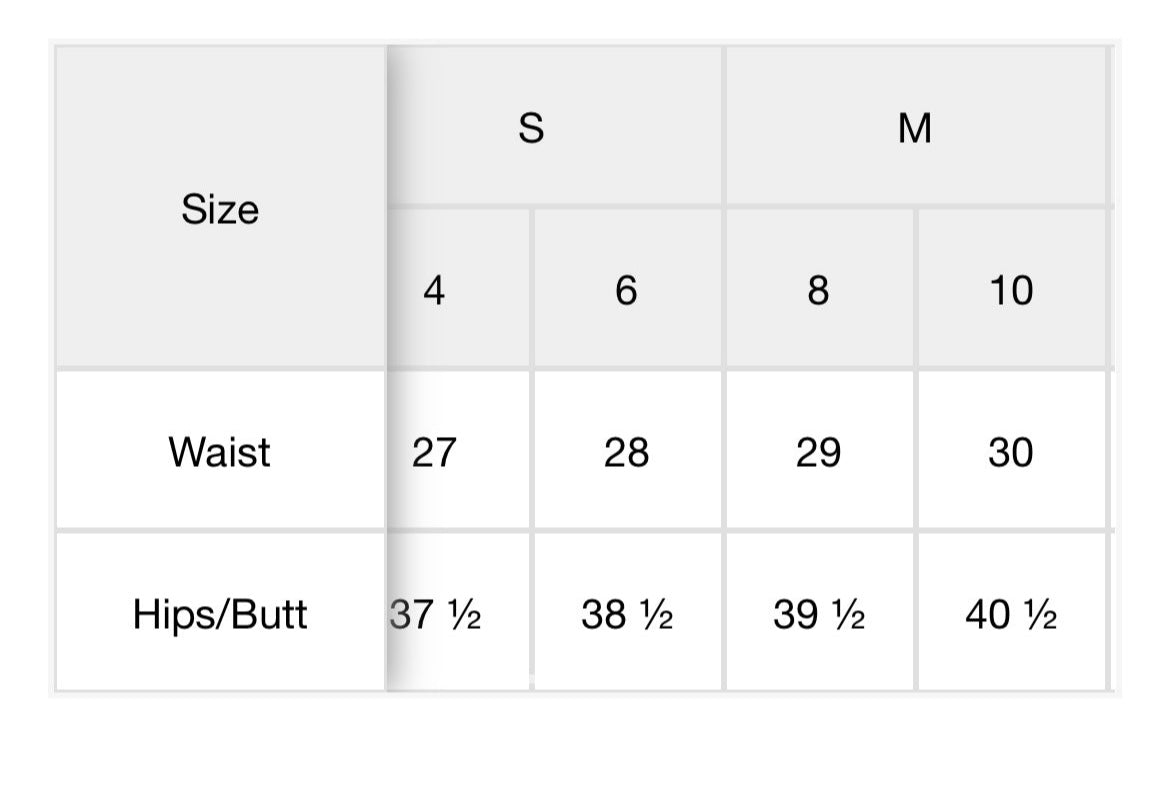The width and height of the screenshot is (1170, 798).
Task: Click the cut-off cell right of size 10
Action: pyautogui.click(x=1113, y=290)
